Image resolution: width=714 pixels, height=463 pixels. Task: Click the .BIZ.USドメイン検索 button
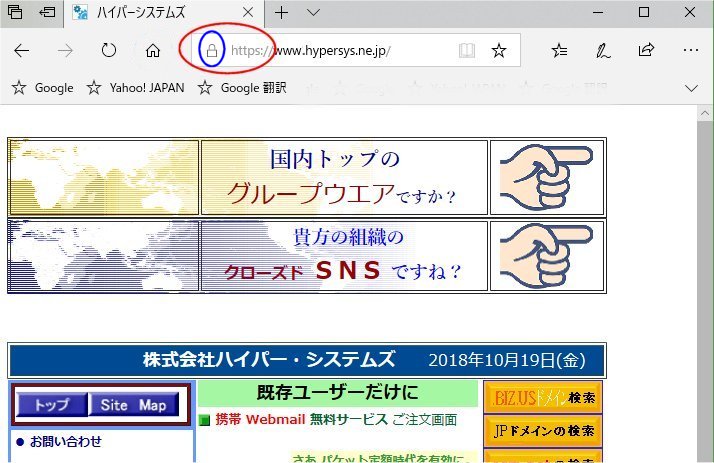543,397
